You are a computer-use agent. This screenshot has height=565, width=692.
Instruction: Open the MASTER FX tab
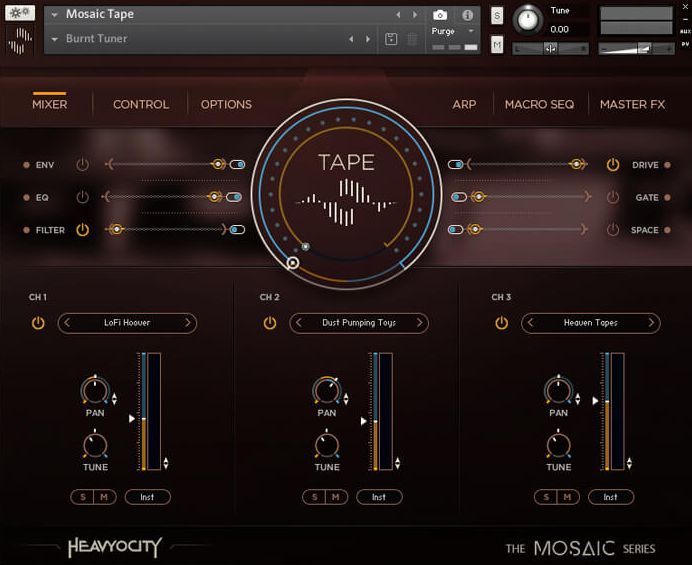point(632,105)
